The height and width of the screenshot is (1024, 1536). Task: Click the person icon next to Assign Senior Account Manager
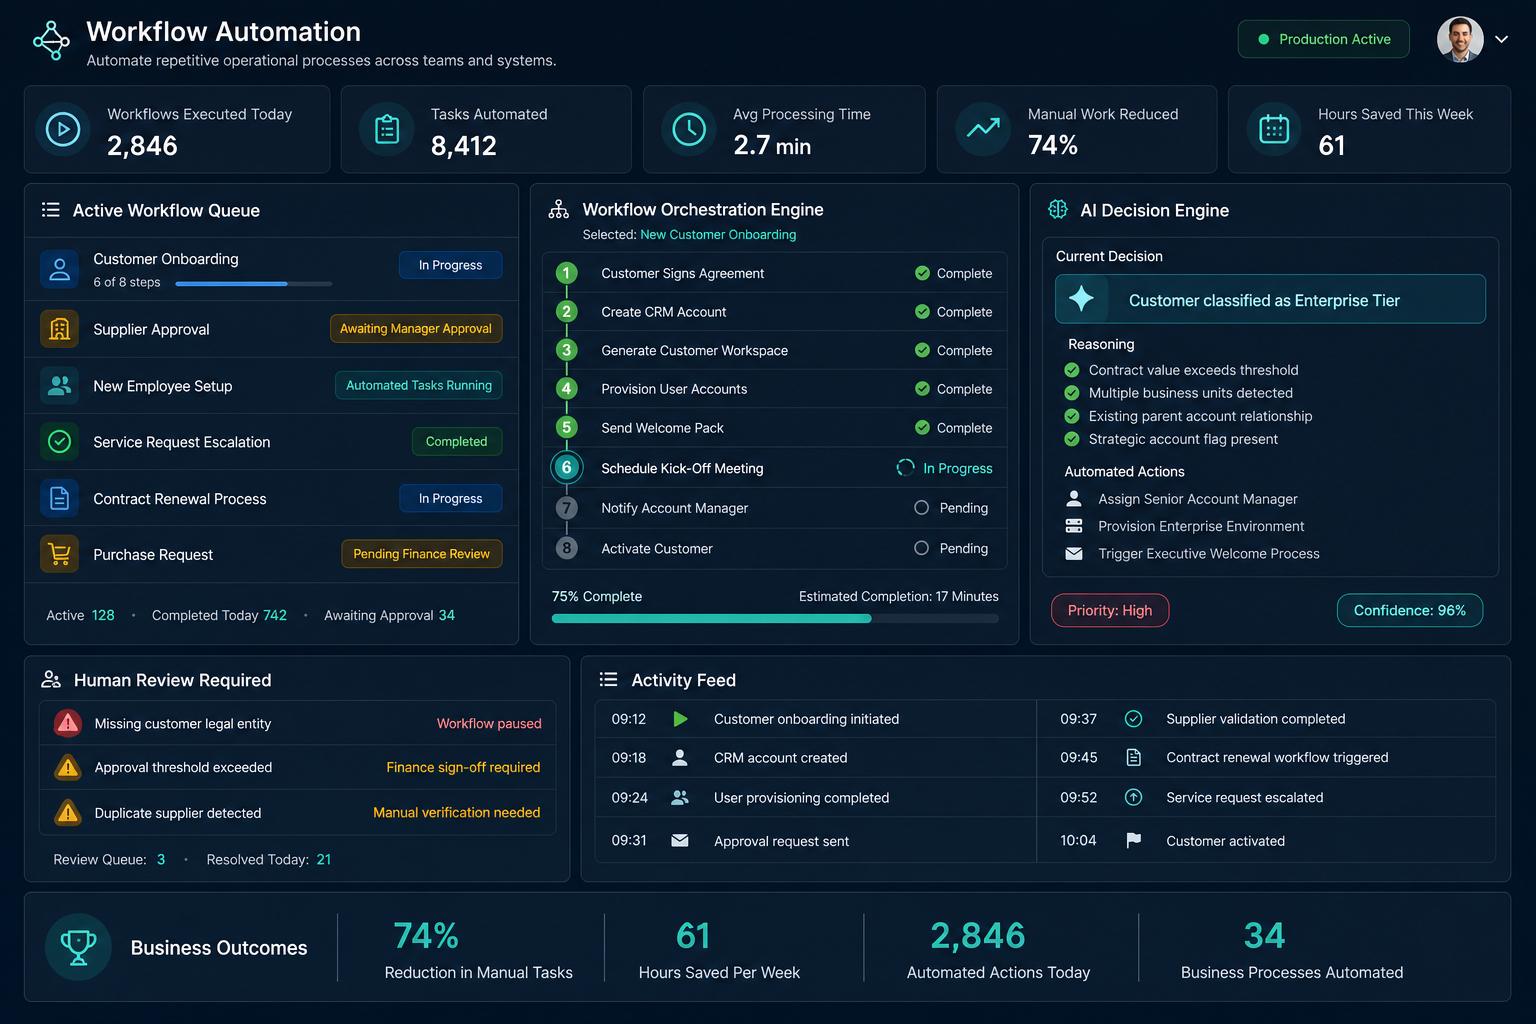click(x=1074, y=498)
